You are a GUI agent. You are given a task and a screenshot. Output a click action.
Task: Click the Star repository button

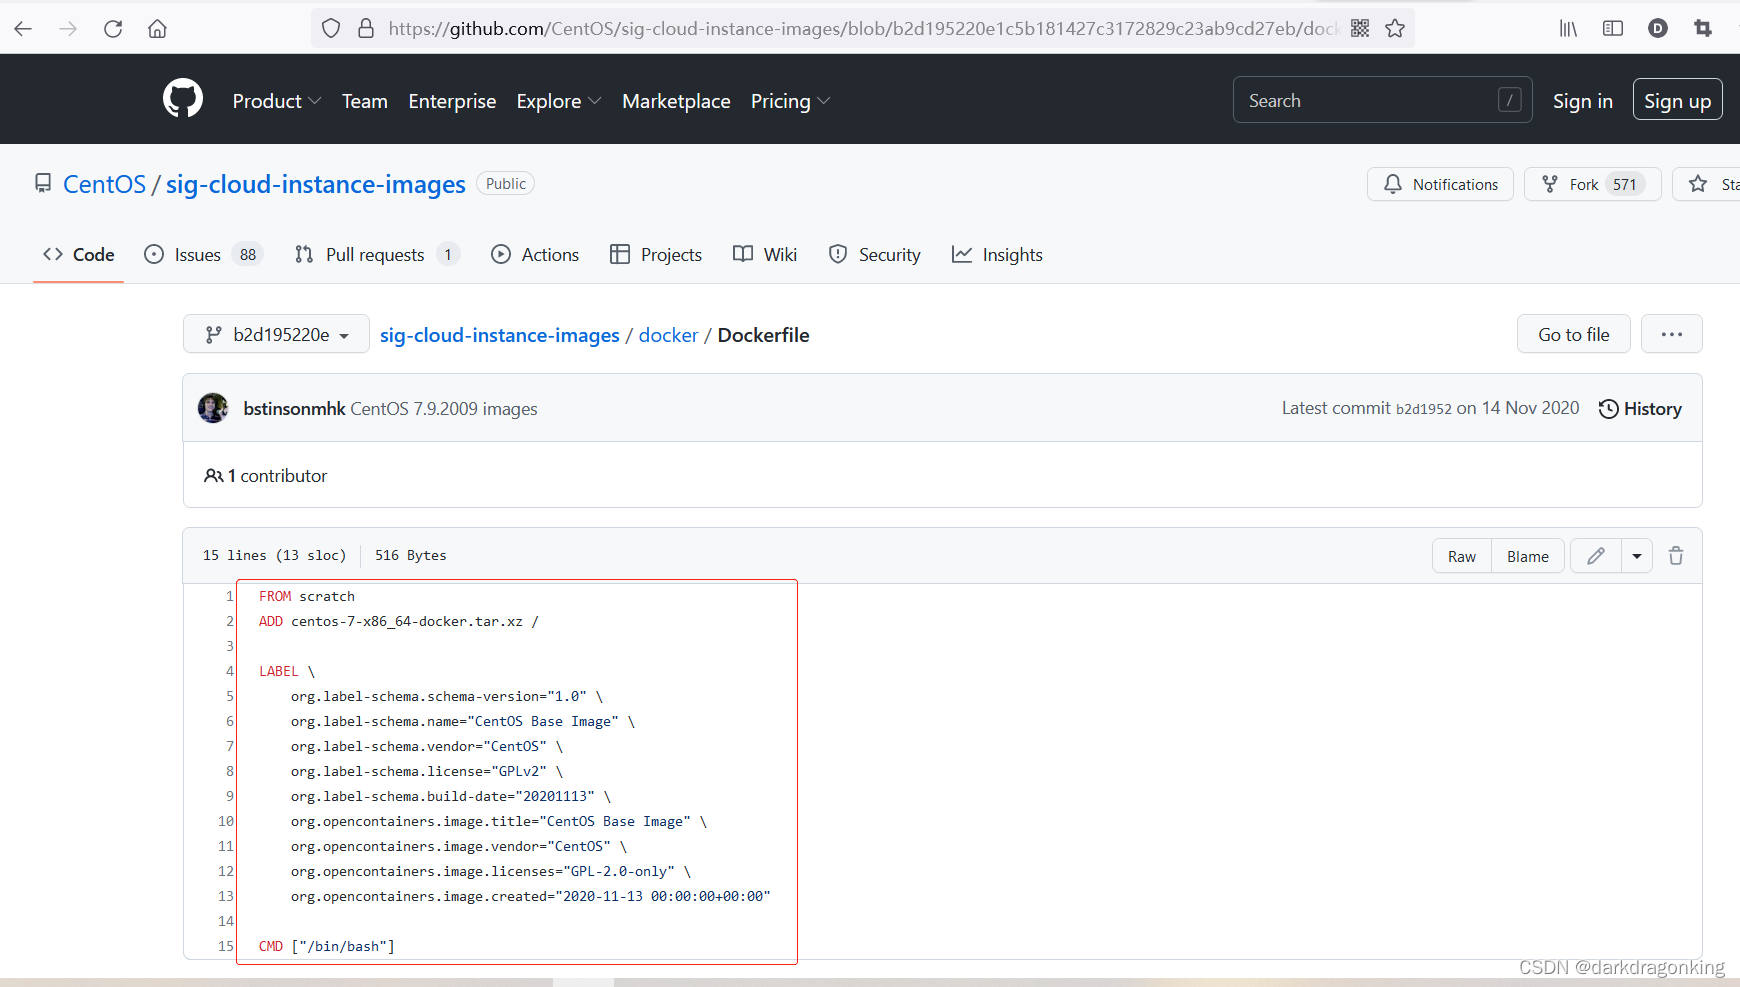[1707, 184]
